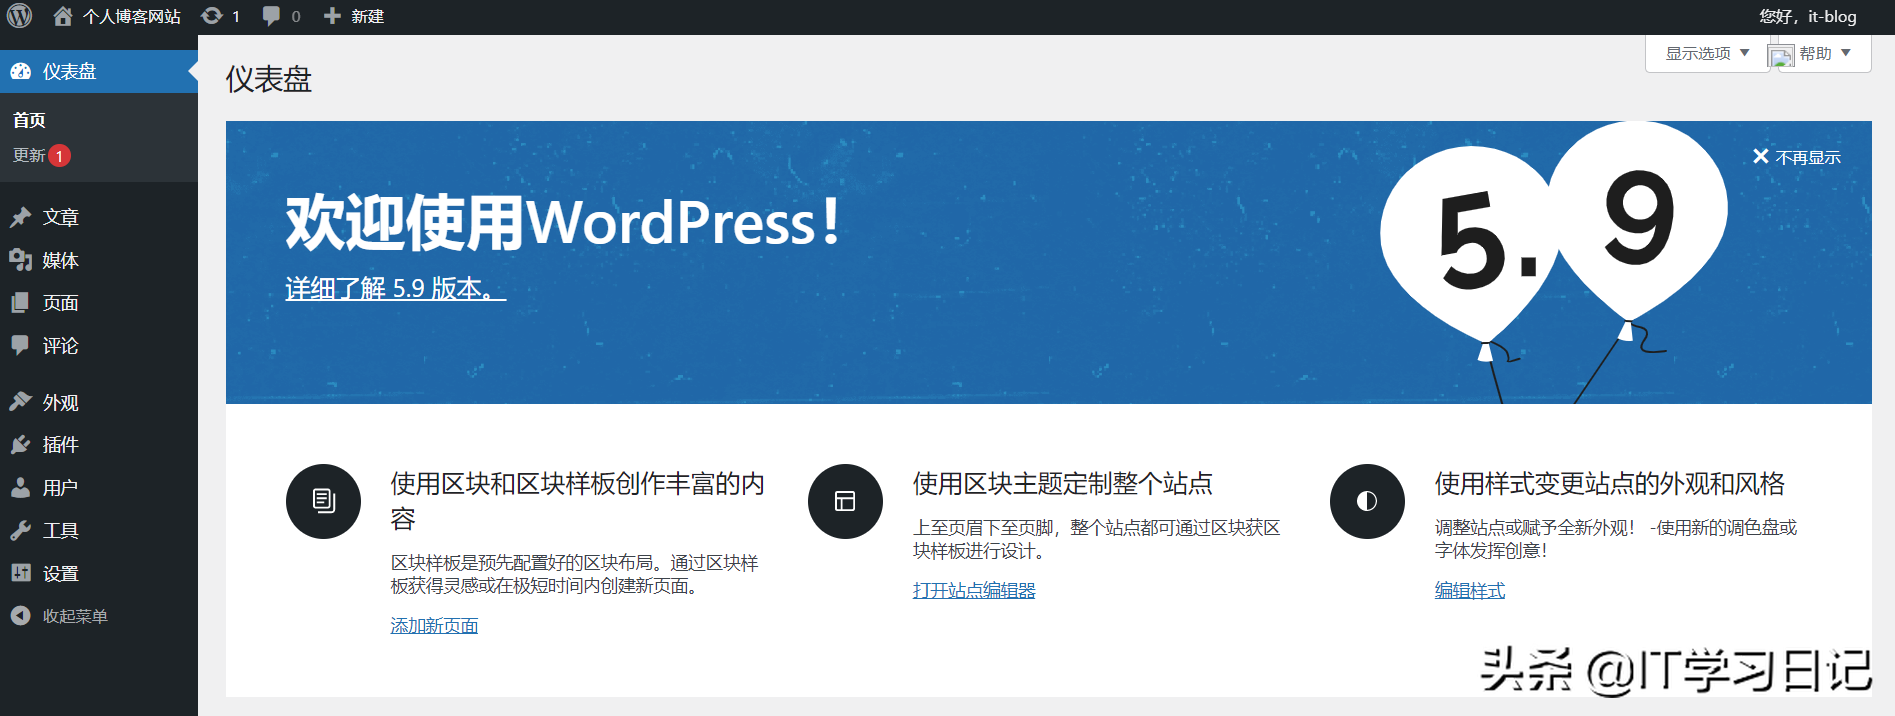Click the text starting 区块样板是预先配置好的
Image resolution: width=1895 pixels, height=716 pixels.
(575, 574)
